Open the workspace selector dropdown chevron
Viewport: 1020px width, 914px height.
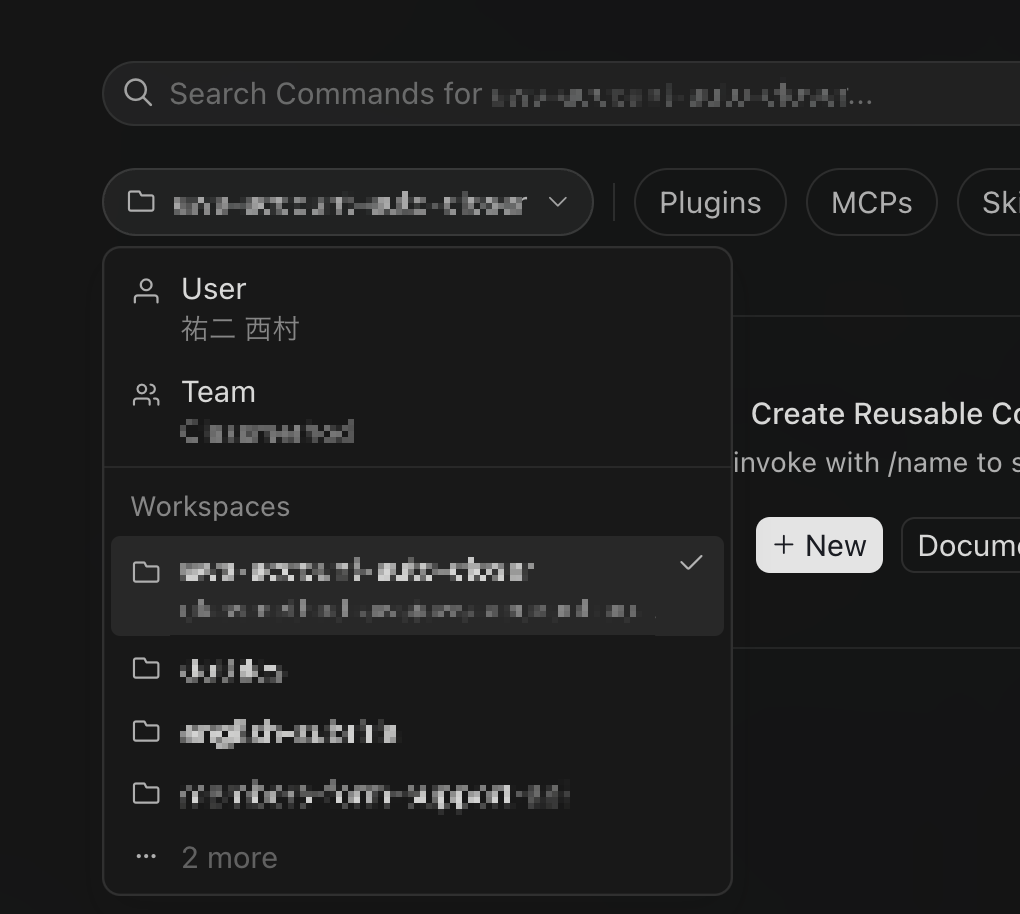coord(557,202)
